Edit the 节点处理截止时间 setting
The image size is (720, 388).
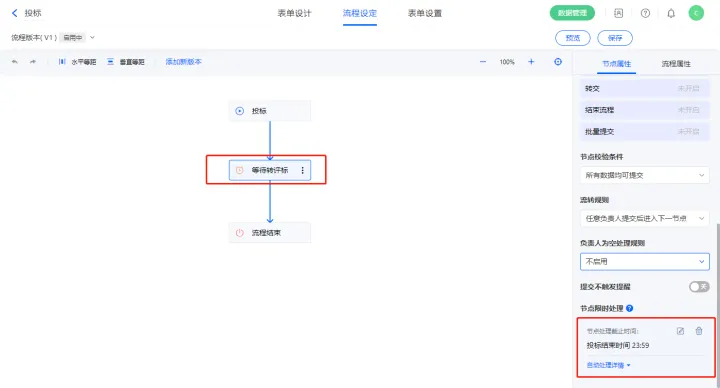(x=681, y=331)
